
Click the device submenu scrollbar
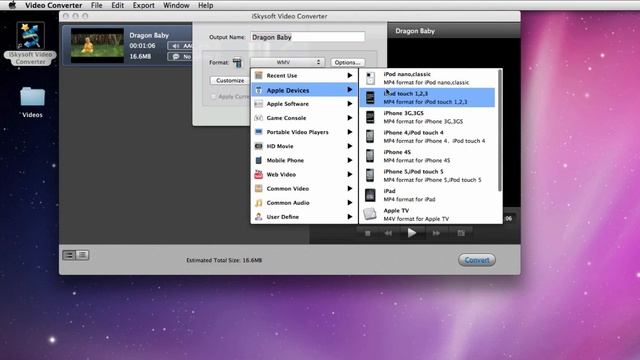500,131
